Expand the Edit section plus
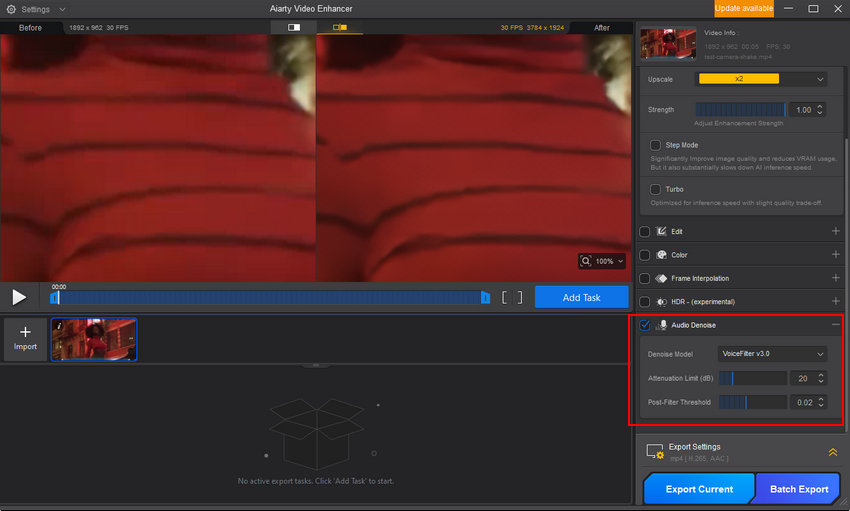850x511 pixels. tap(835, 231)
